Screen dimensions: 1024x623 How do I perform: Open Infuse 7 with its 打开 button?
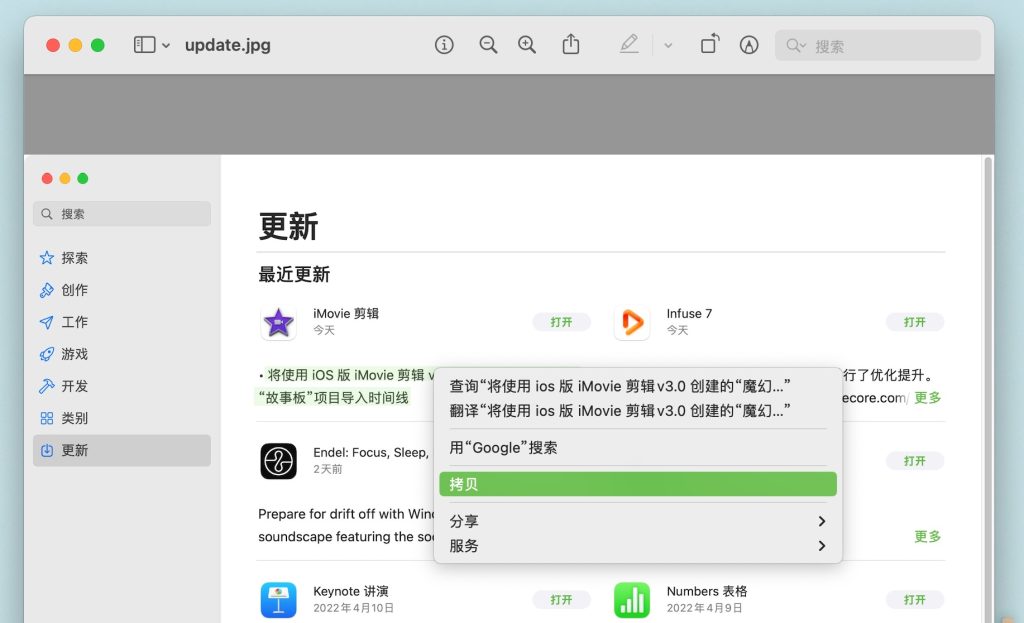(x=914, y=322)
